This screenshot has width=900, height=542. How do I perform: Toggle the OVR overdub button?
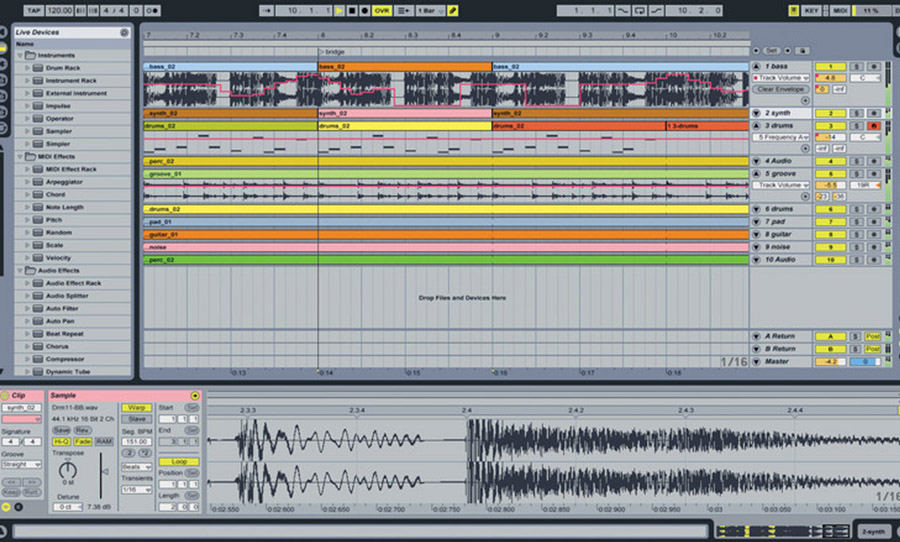(382, 10)
